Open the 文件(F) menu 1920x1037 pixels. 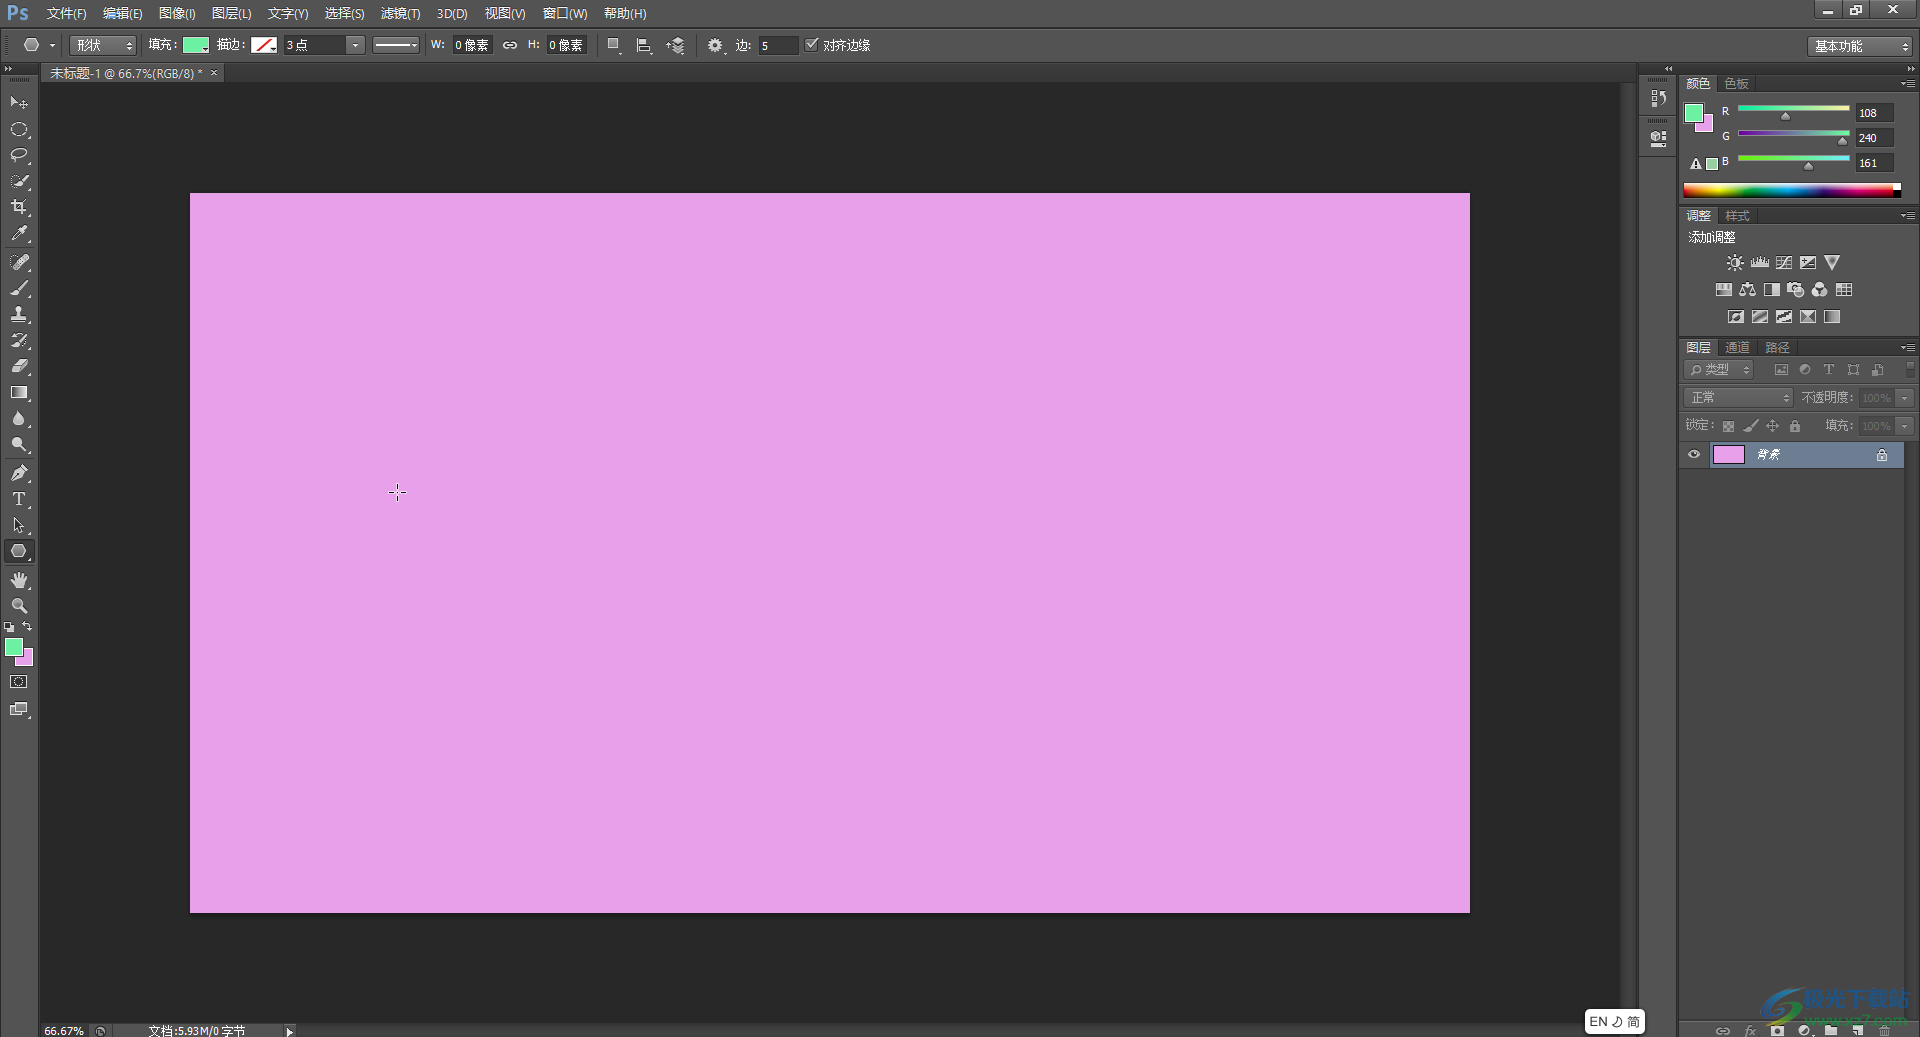click(x=66, y=13)
